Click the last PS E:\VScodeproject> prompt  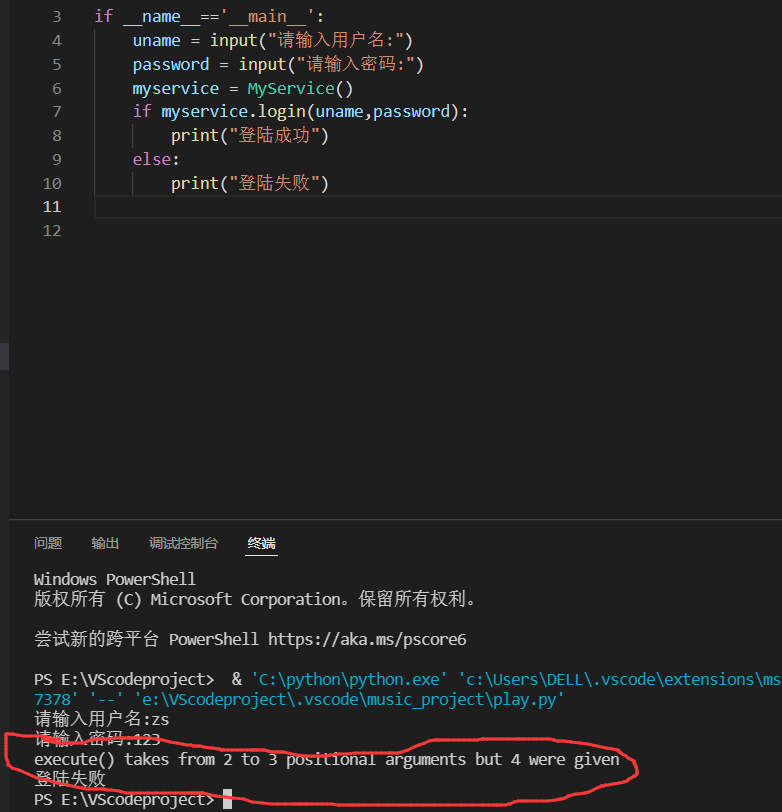point(124,800)
